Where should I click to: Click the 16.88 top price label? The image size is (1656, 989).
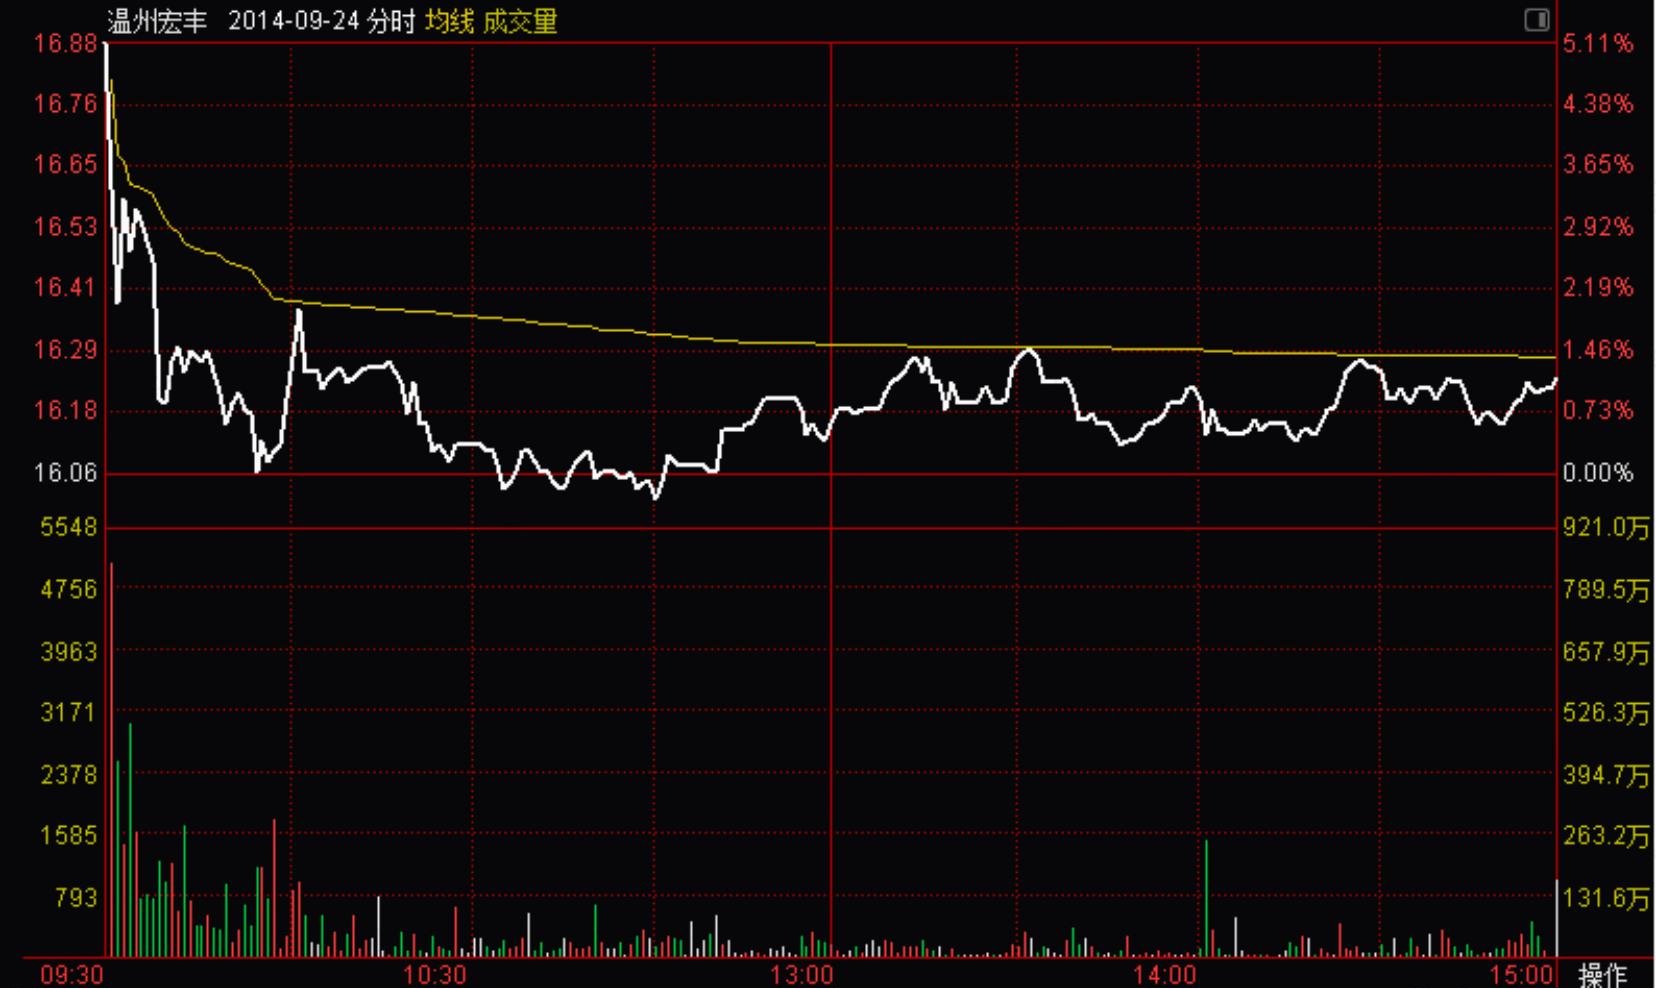point(66,43)
